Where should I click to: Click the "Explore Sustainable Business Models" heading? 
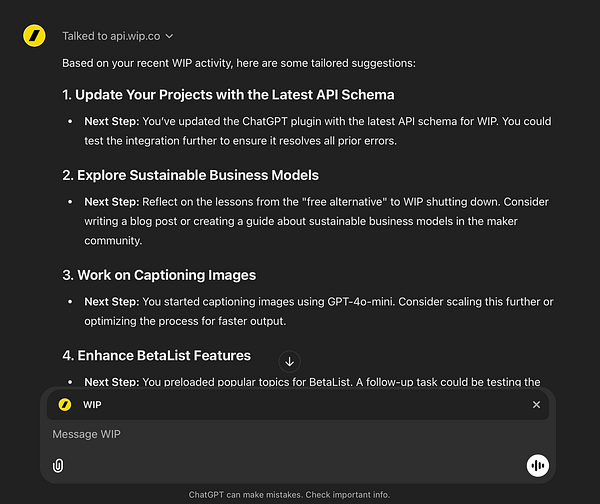point(190,175)
